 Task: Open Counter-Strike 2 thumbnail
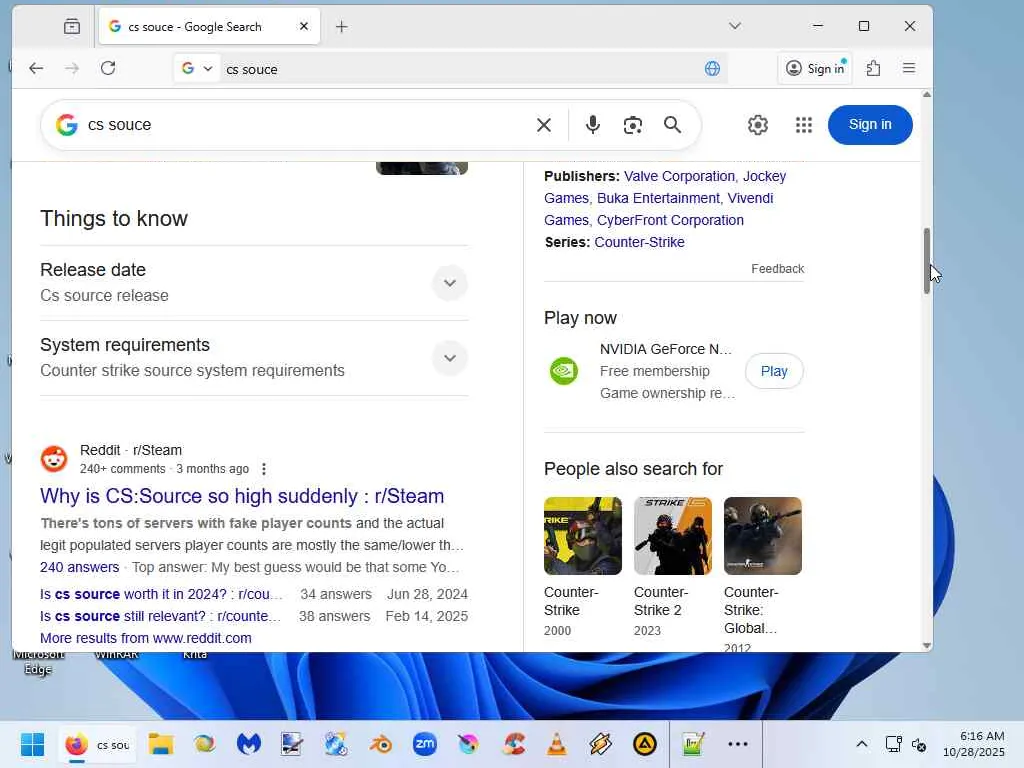point(673,536)
